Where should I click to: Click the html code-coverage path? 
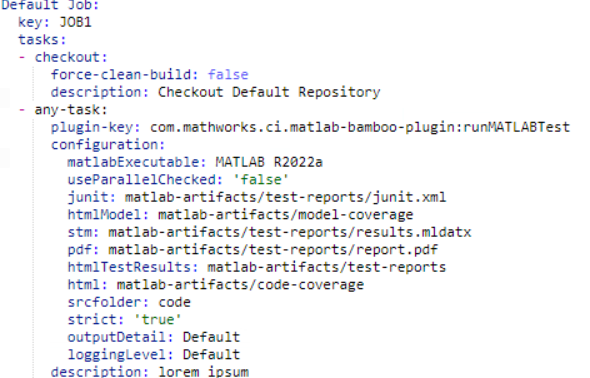[240, 285]
